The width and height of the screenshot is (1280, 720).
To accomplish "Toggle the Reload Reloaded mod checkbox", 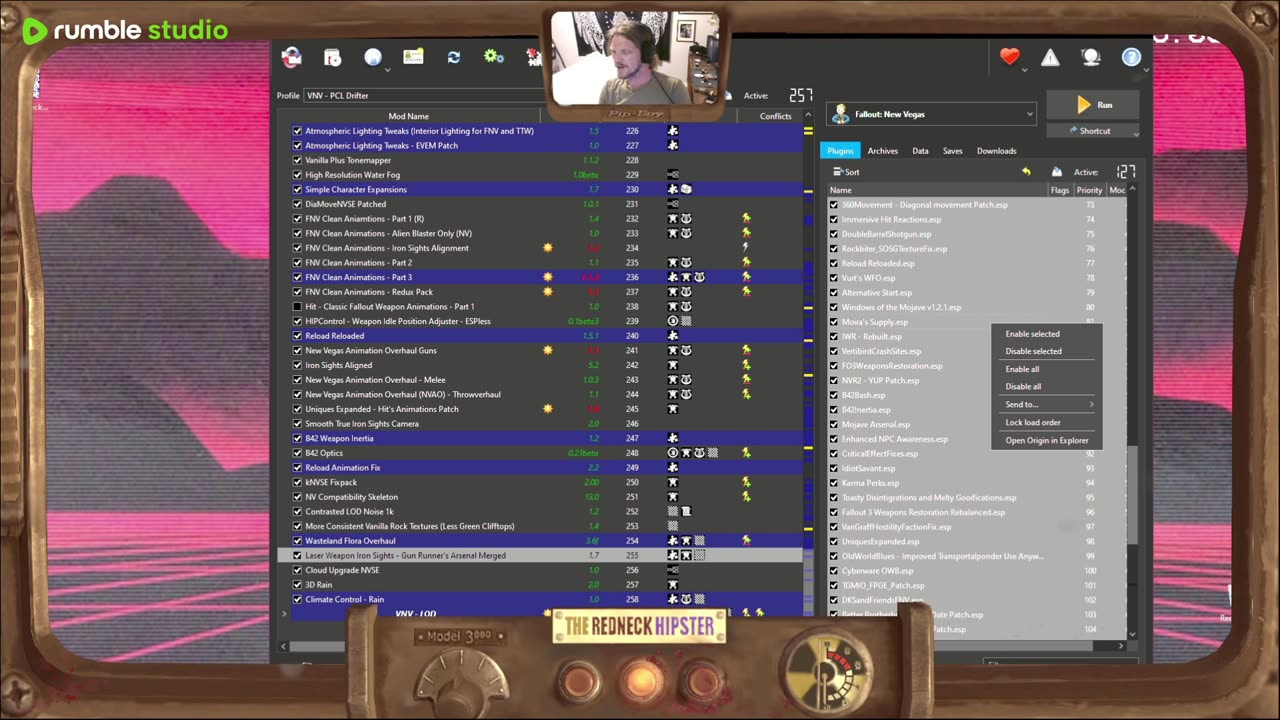I will (297, 336).
